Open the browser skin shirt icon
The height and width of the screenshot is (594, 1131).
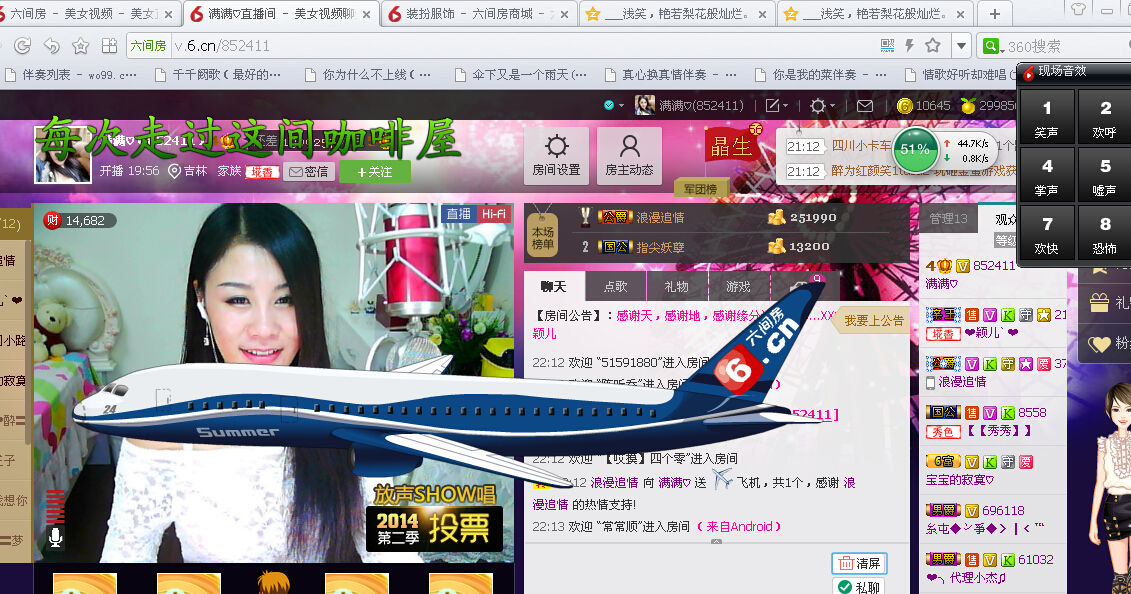pos(1078,9)
